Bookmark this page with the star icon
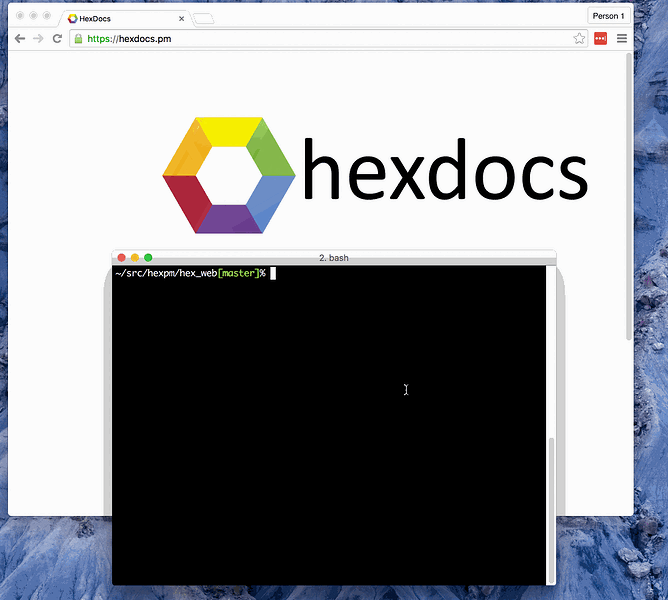Image resolution: width=668 pixels, height=600 pixels. coord(579,39)
